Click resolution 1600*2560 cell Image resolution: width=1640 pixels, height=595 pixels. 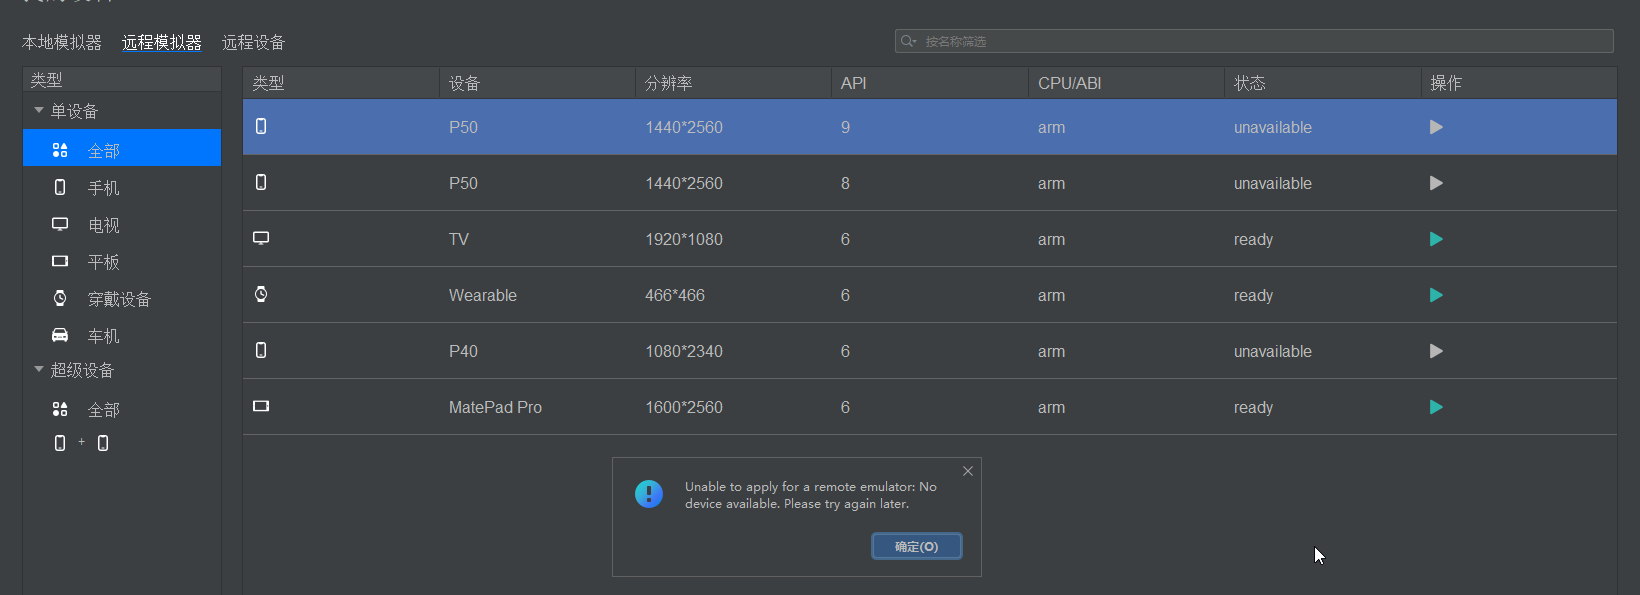pos(684,407)
